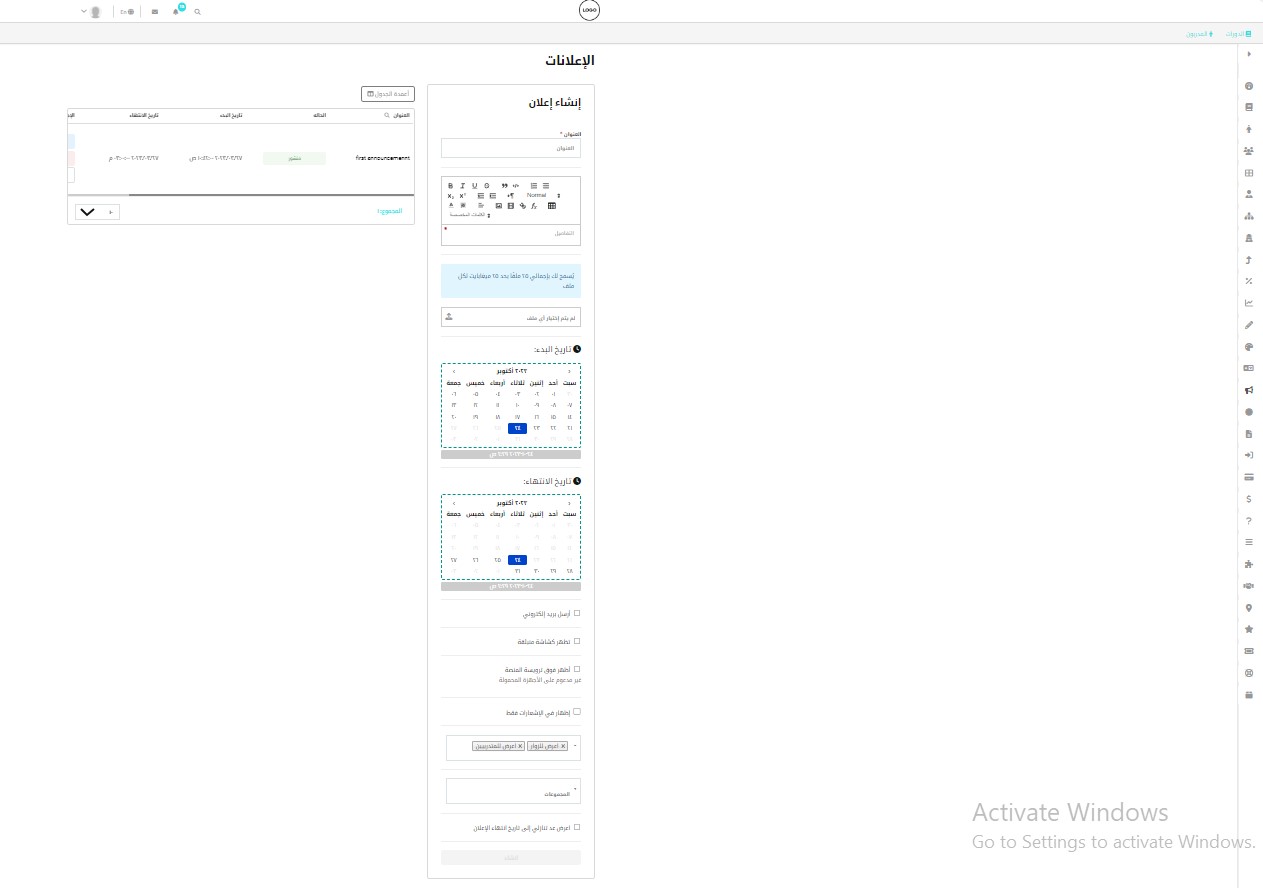Click the announcement title input field

pos(511,148)
